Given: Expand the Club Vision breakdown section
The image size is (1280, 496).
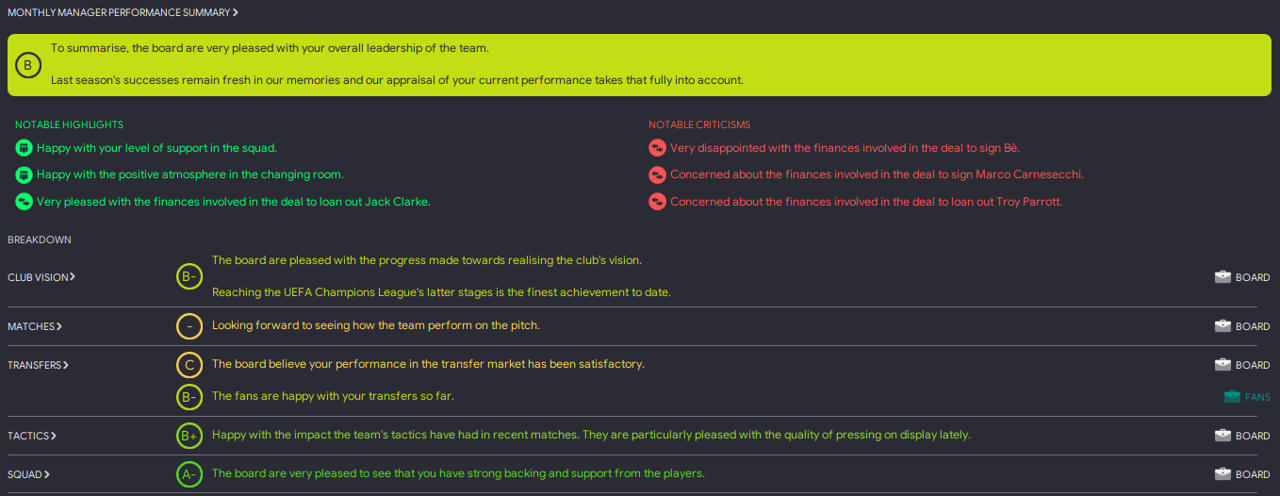Looking at the screenshot, I should click(x=41, y=277).
